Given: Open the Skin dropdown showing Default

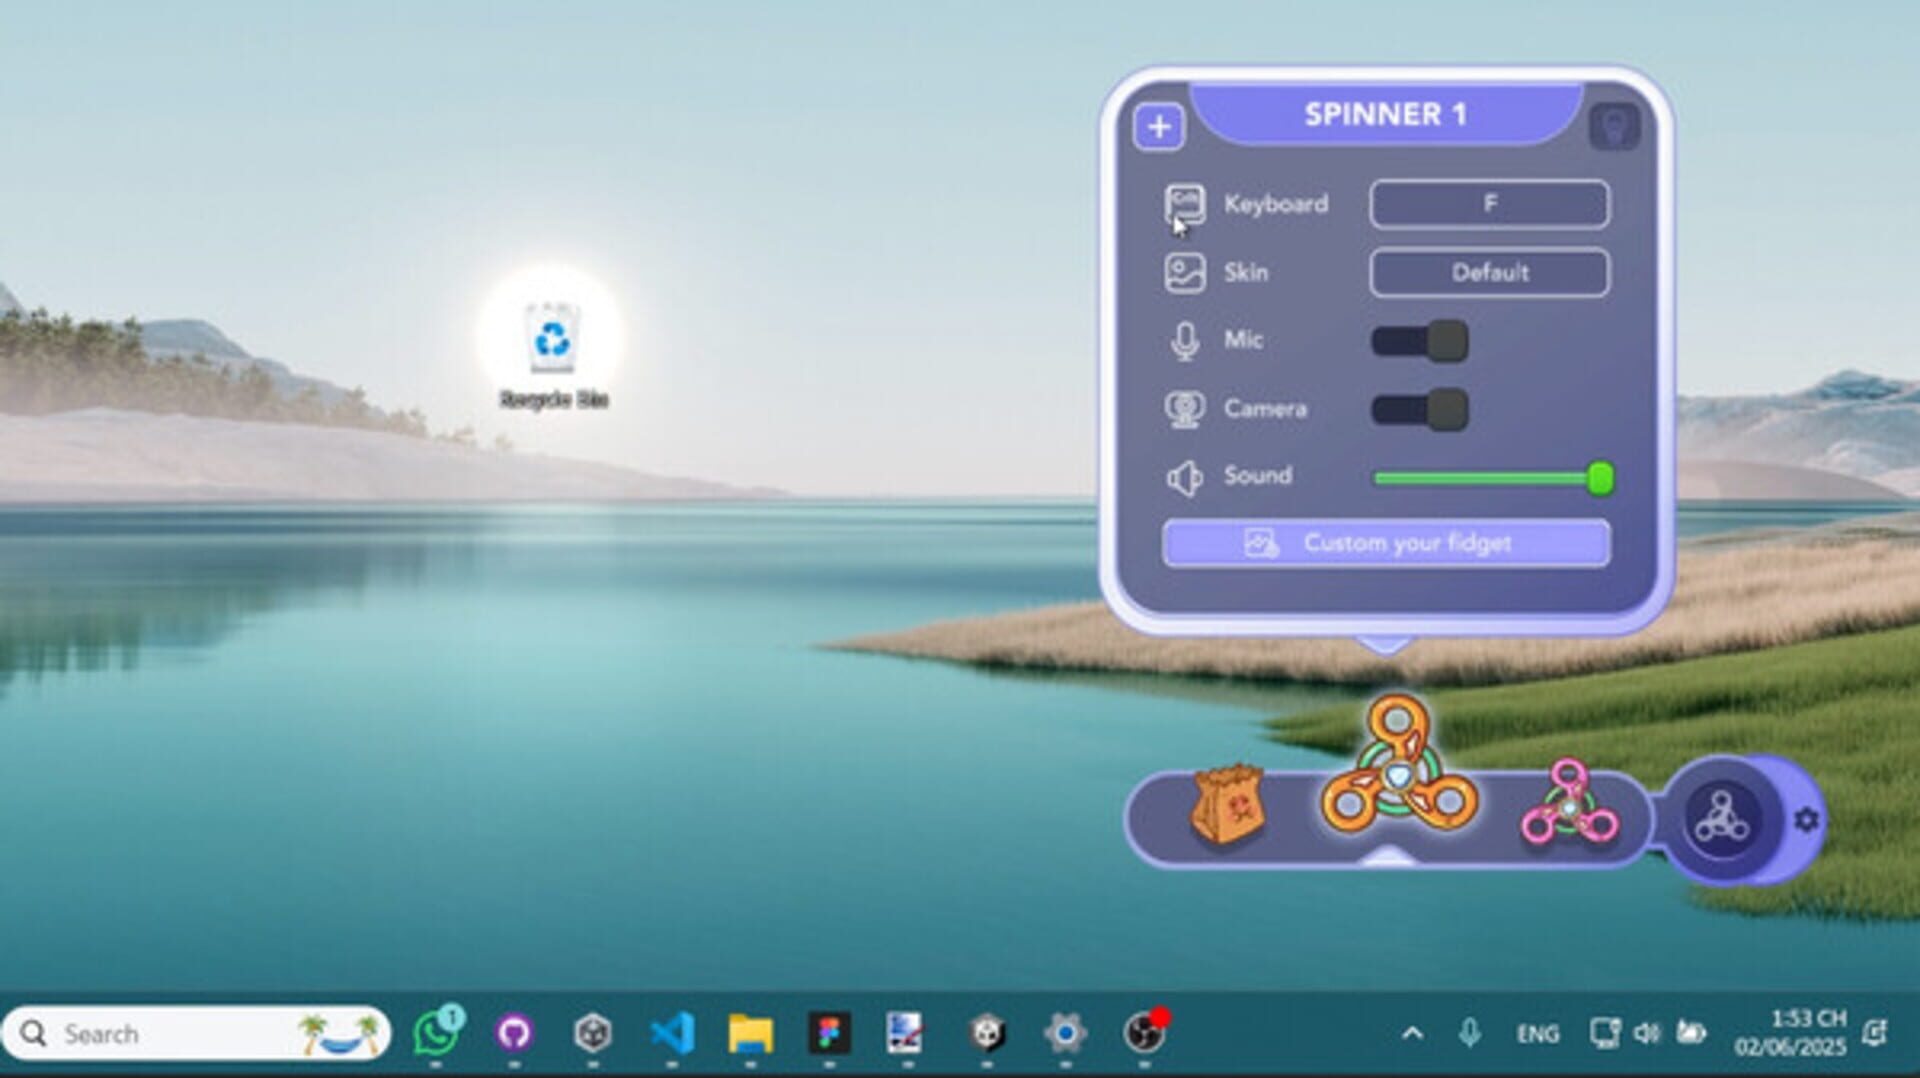Looking at the screenshot, I should (1489, 272).
